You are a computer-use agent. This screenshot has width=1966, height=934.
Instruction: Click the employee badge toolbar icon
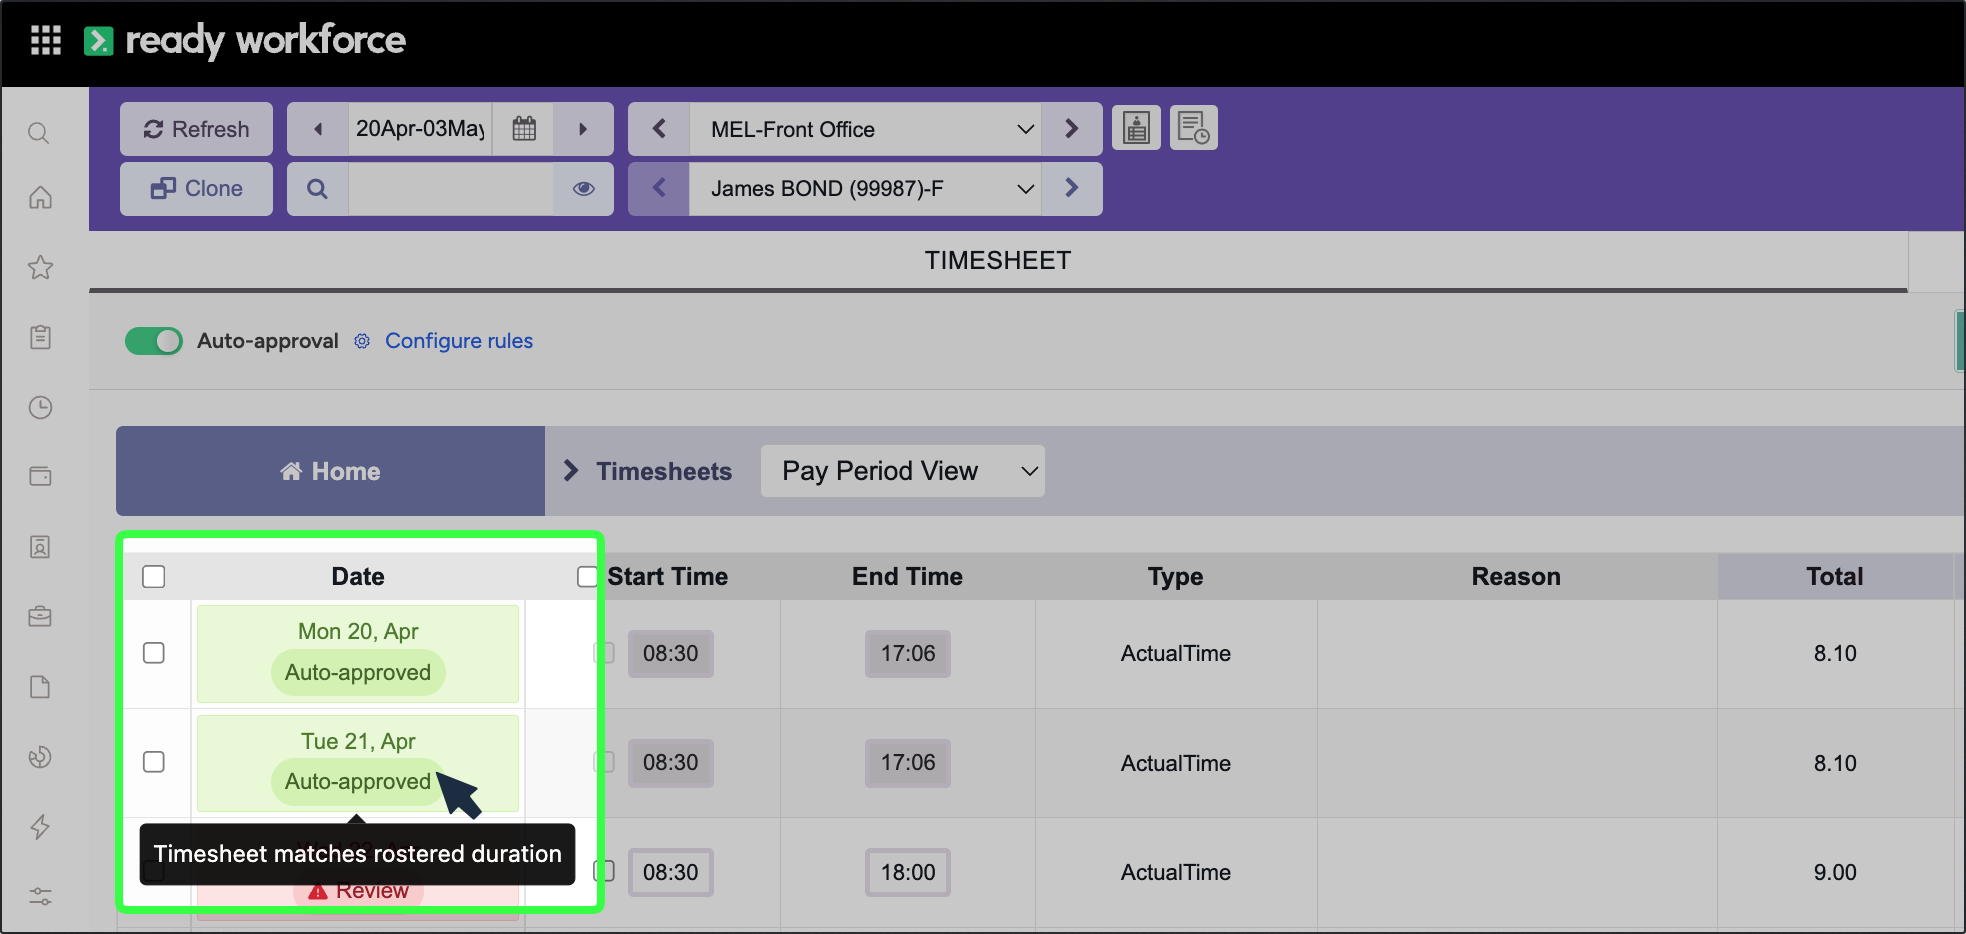1136,128
